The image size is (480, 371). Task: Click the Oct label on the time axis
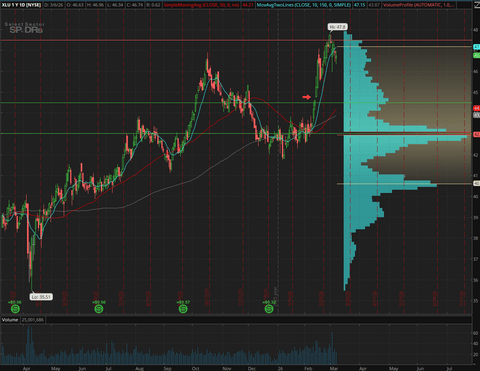pos(195,368)
